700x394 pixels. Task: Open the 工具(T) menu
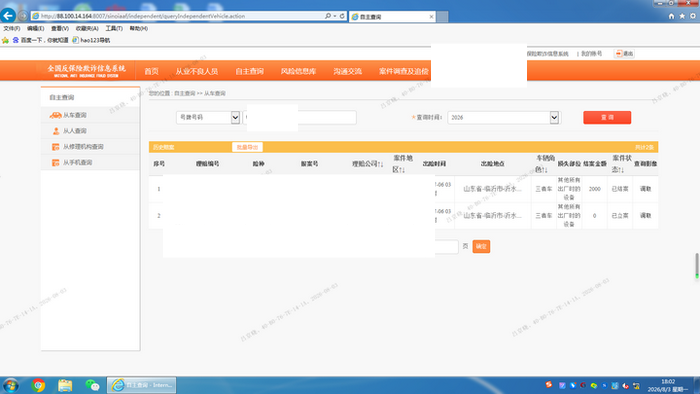114,29
